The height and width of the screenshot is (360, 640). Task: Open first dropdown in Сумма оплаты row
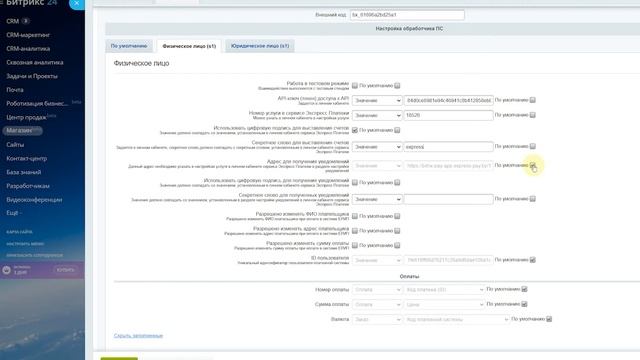pyautogui.click(x=377, y=304)
